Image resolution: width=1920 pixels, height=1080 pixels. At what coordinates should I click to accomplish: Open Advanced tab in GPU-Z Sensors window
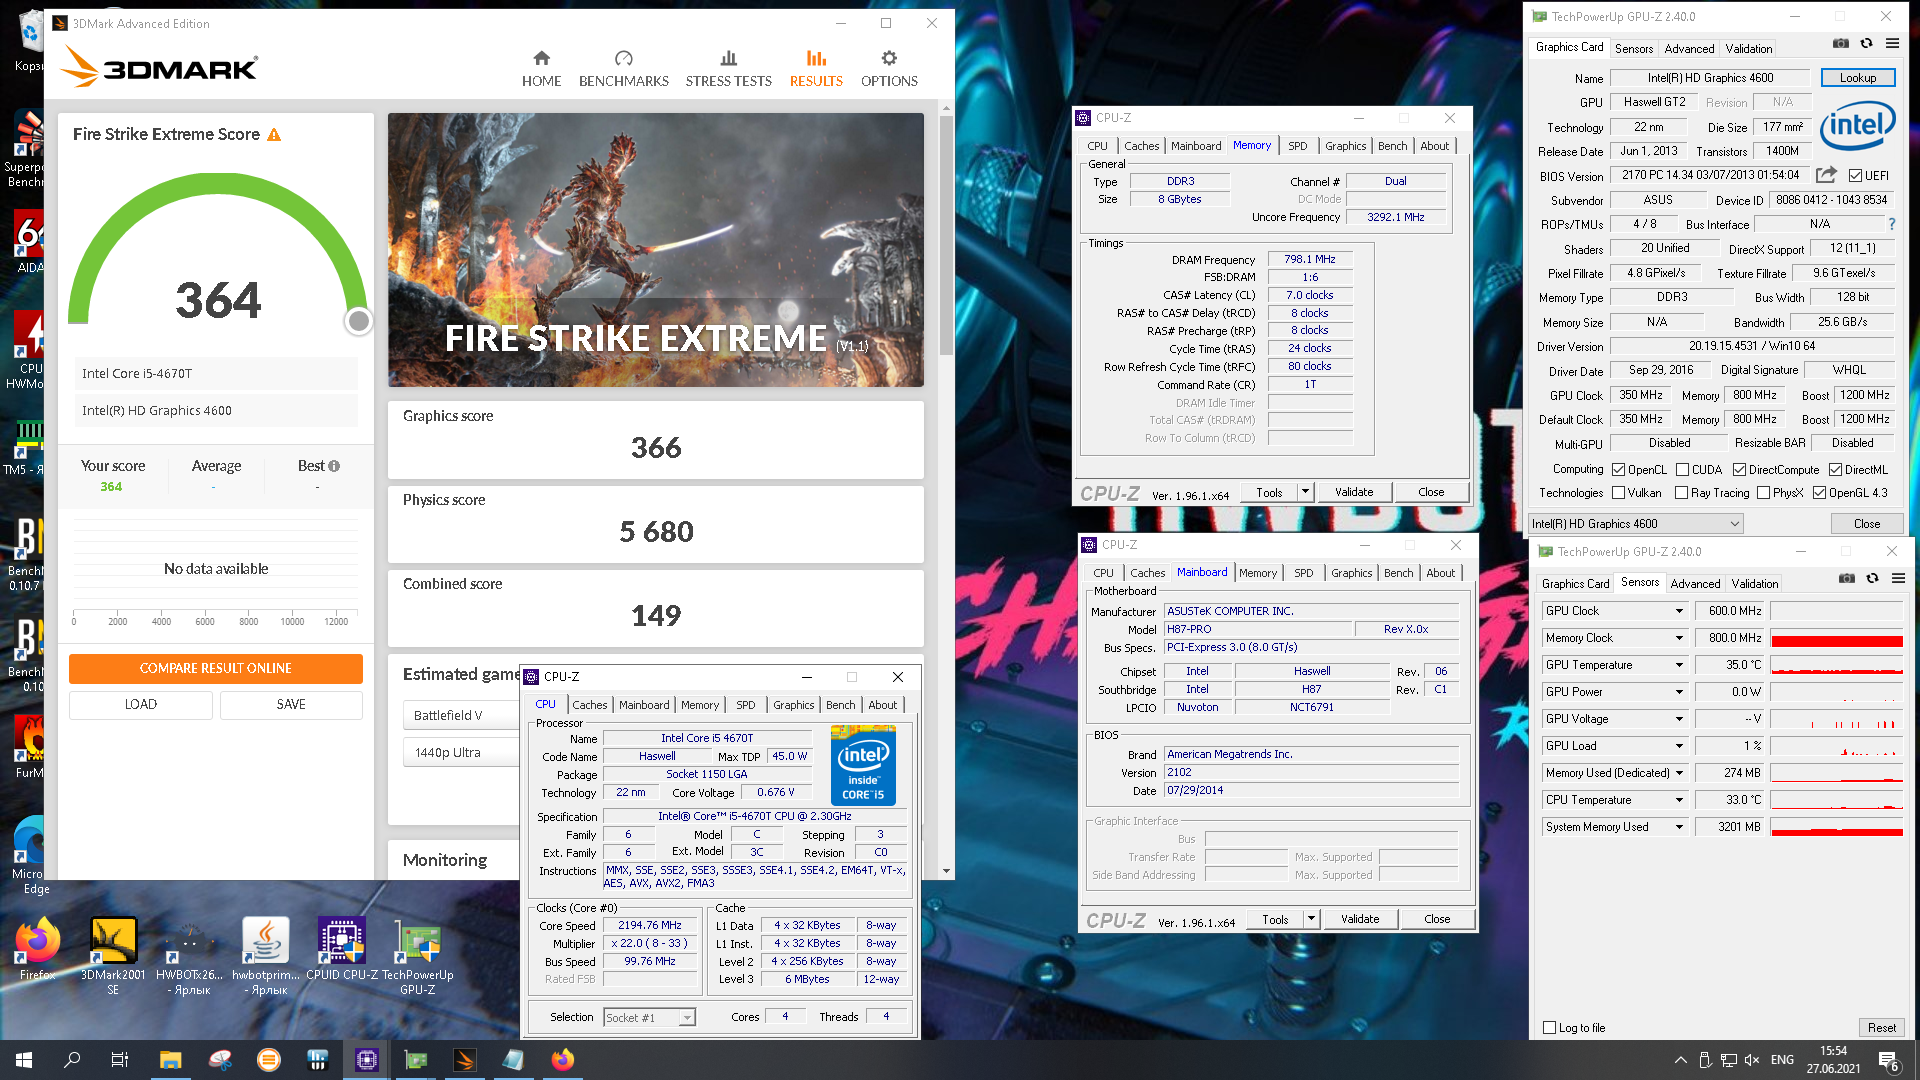pos(1695,583)
